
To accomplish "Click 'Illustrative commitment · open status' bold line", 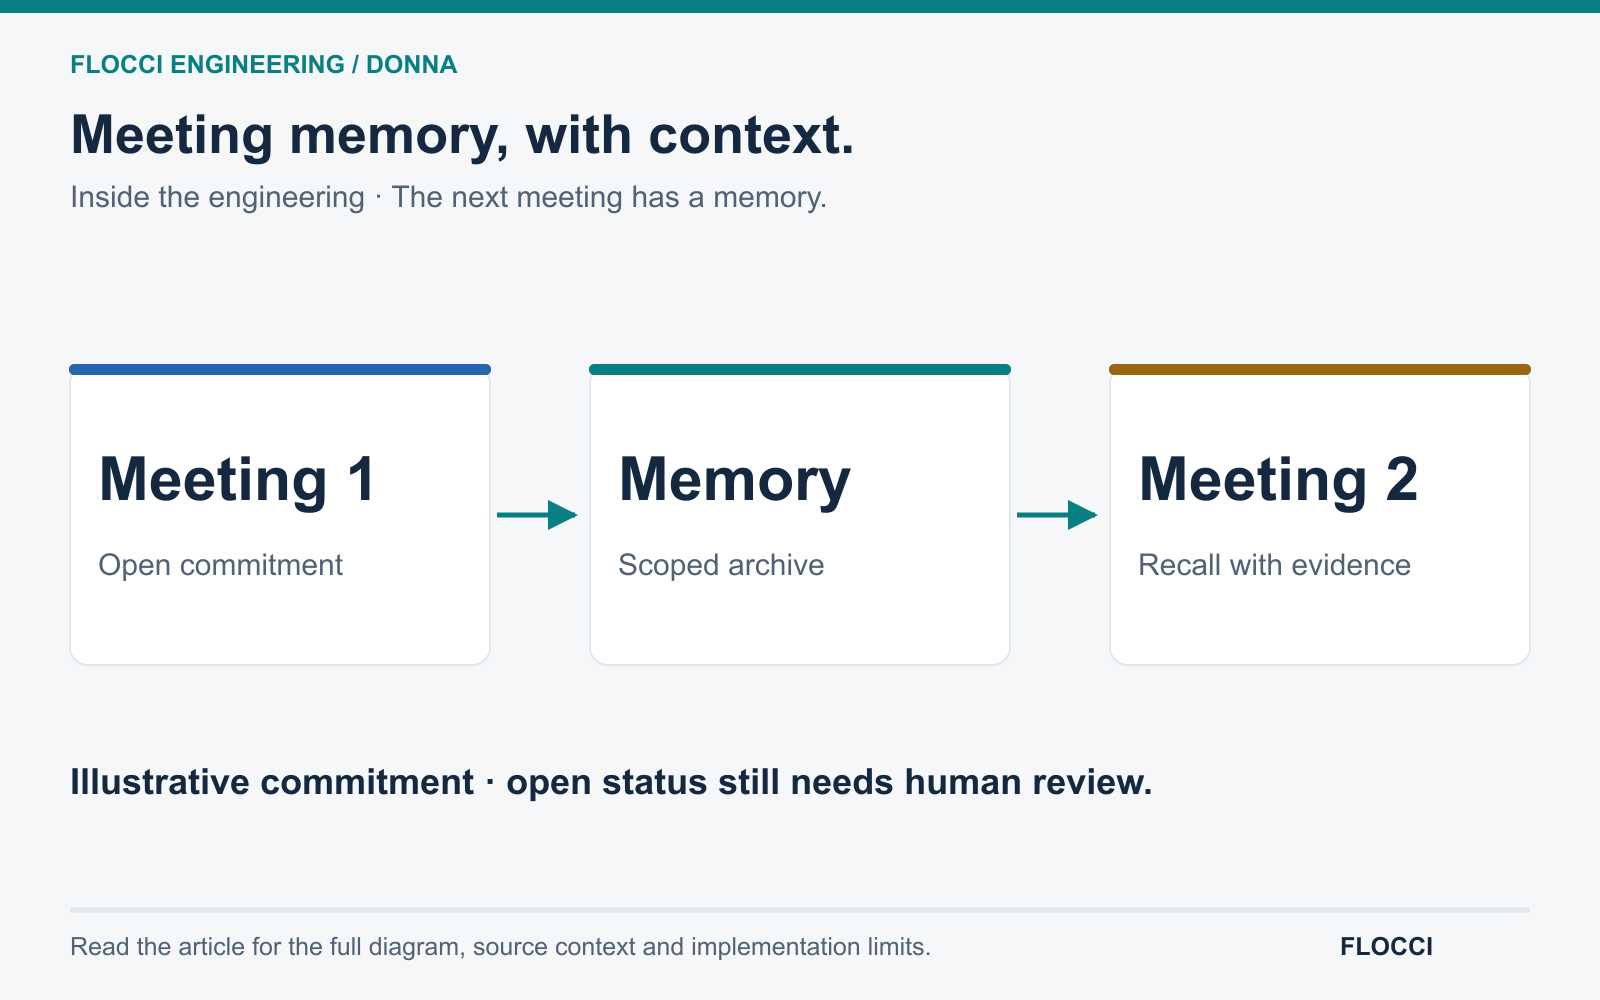I will pos(611,782).
